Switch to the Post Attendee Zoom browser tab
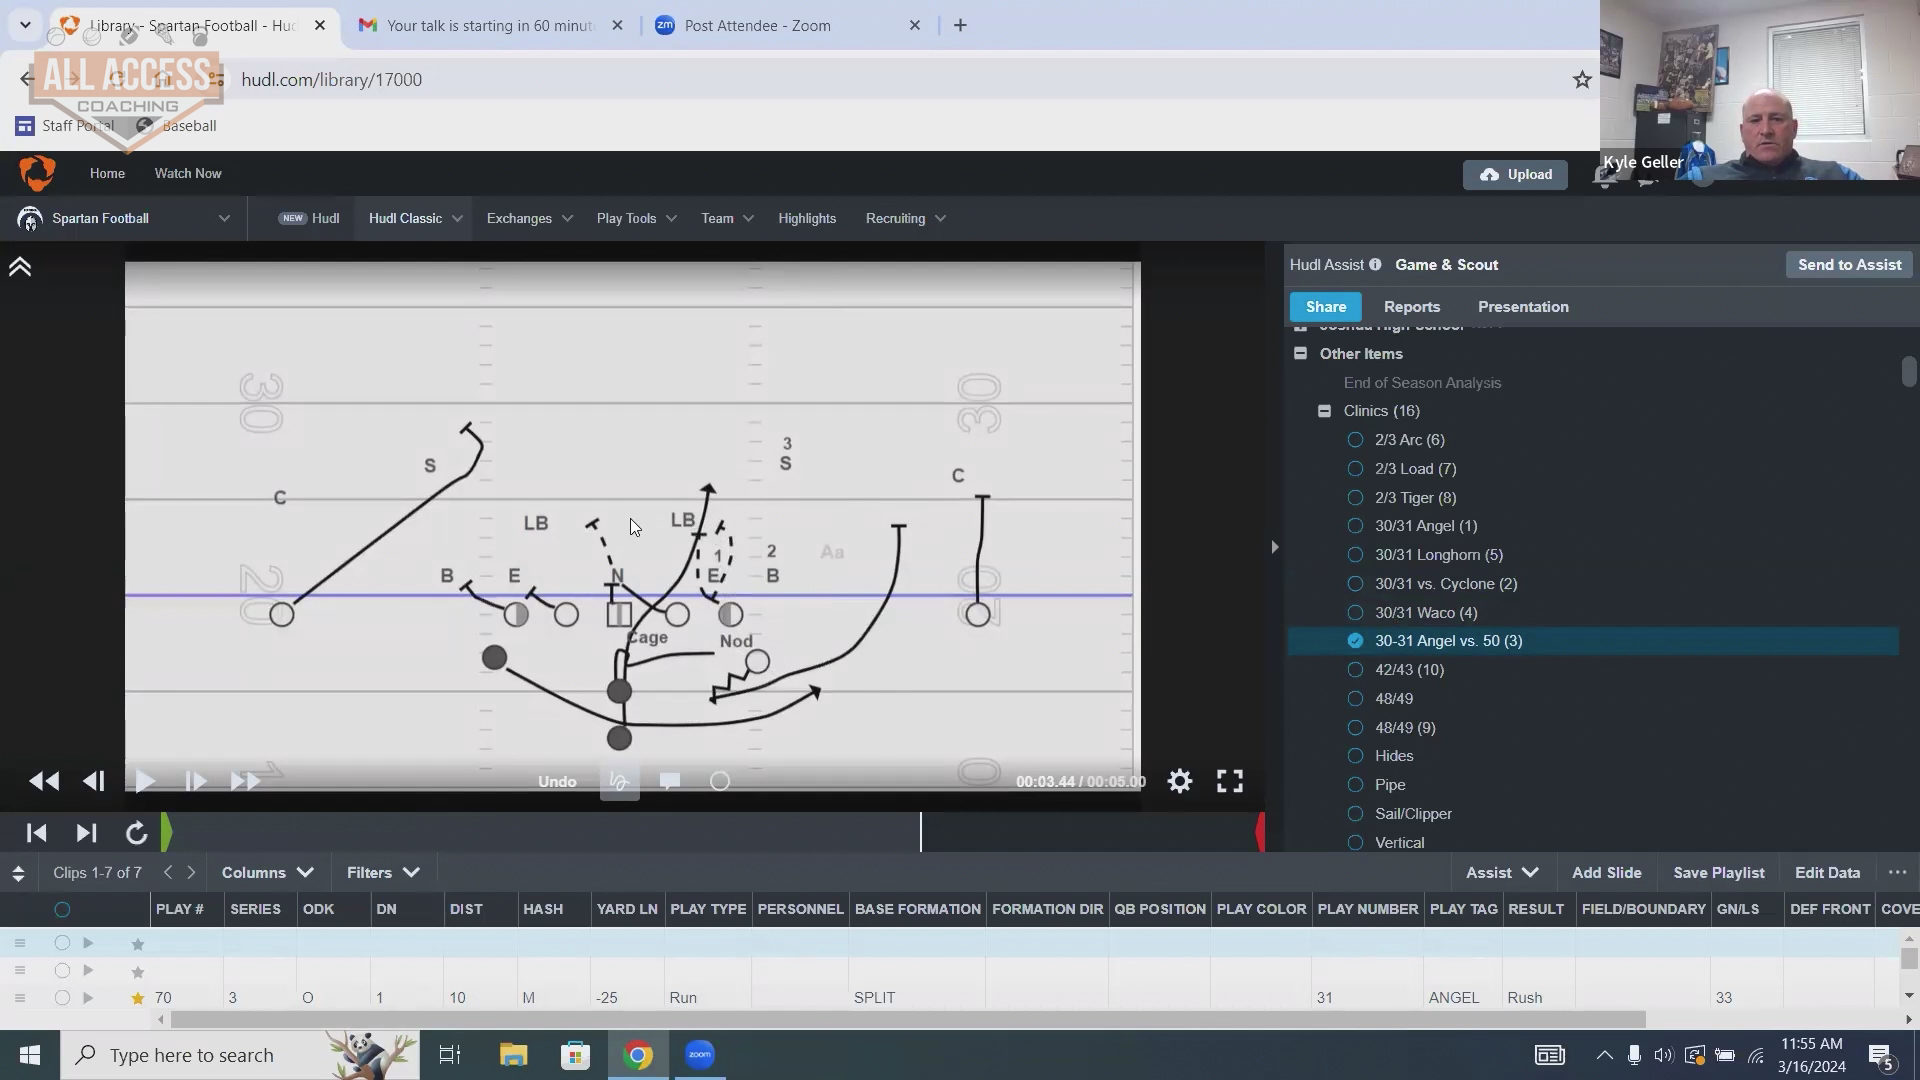Viewport: 1920px width, 1080px height. pos(790,26)
